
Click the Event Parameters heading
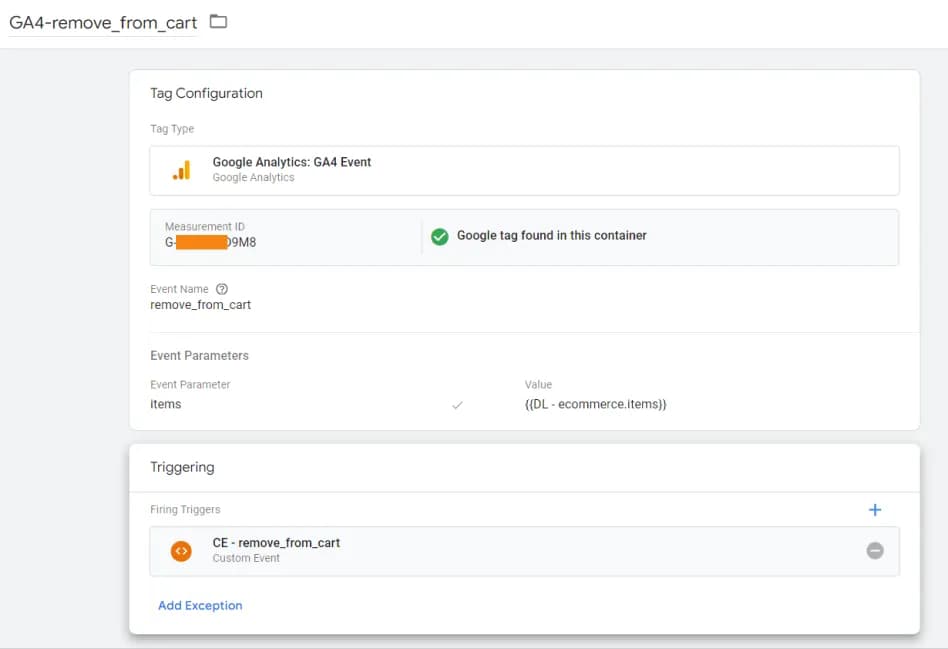click(199, 356)
